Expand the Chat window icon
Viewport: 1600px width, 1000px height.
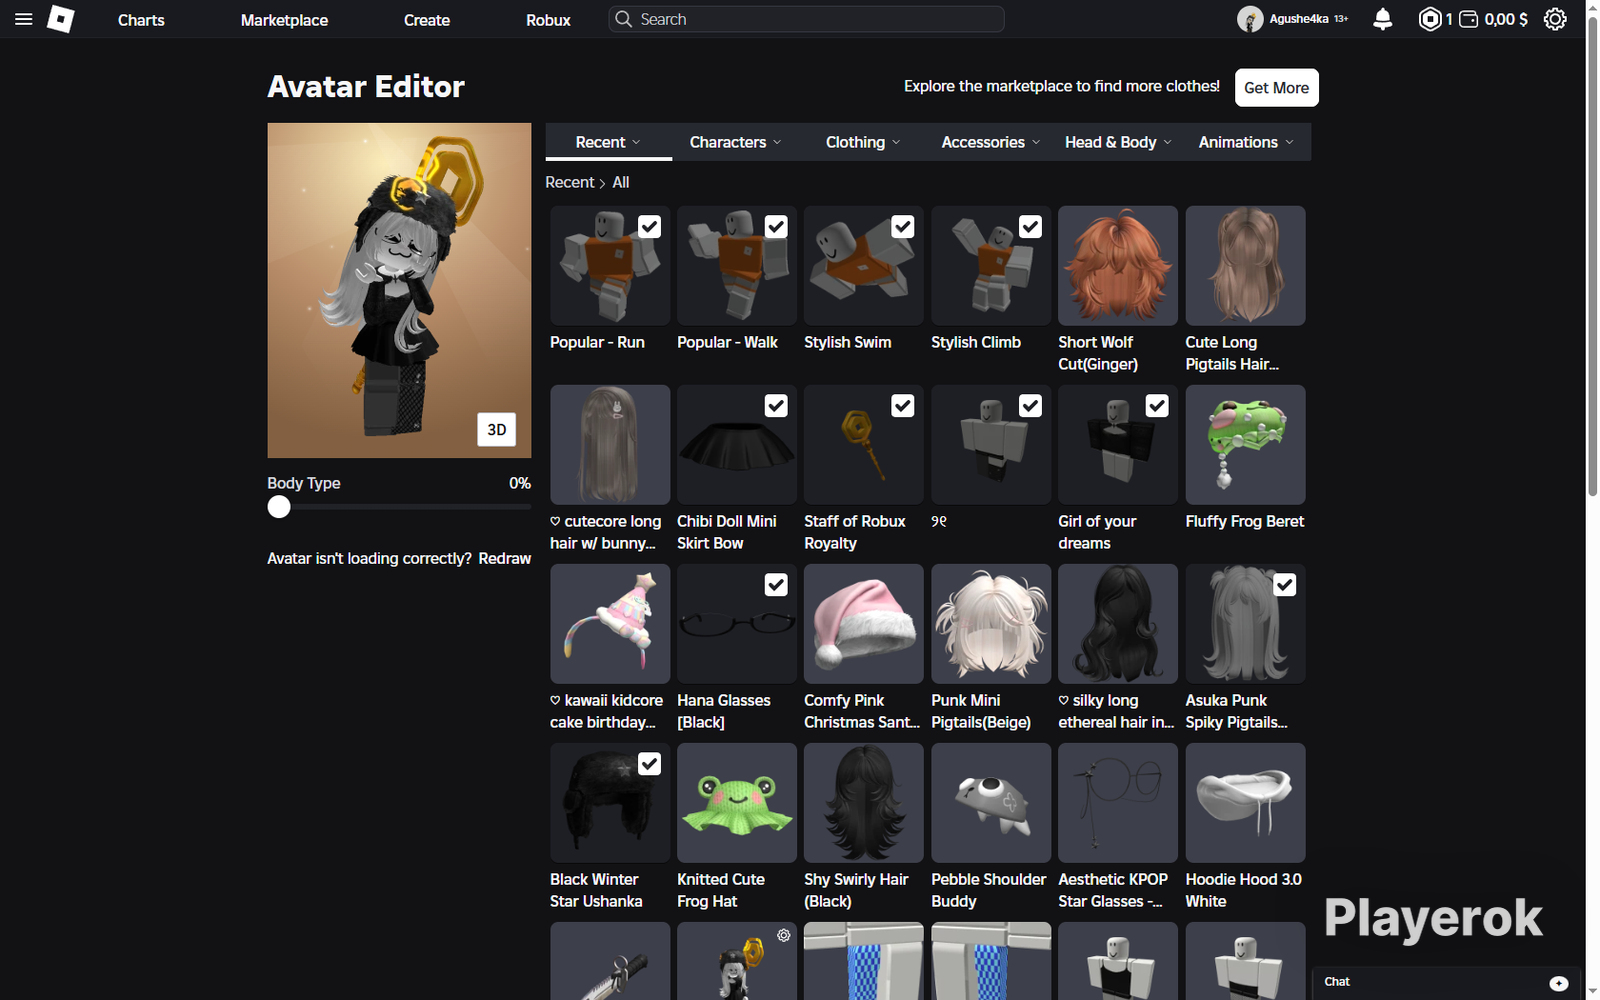1558,983
